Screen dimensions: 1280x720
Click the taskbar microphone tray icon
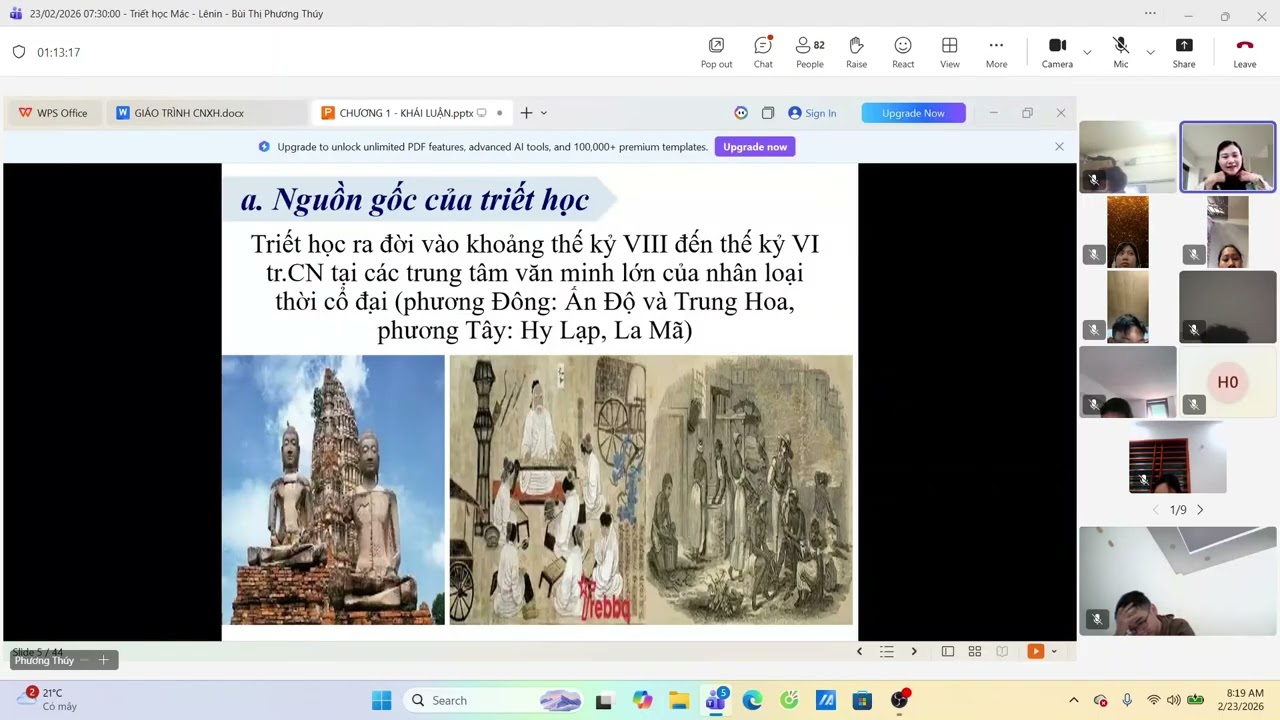pos(1127,700)
